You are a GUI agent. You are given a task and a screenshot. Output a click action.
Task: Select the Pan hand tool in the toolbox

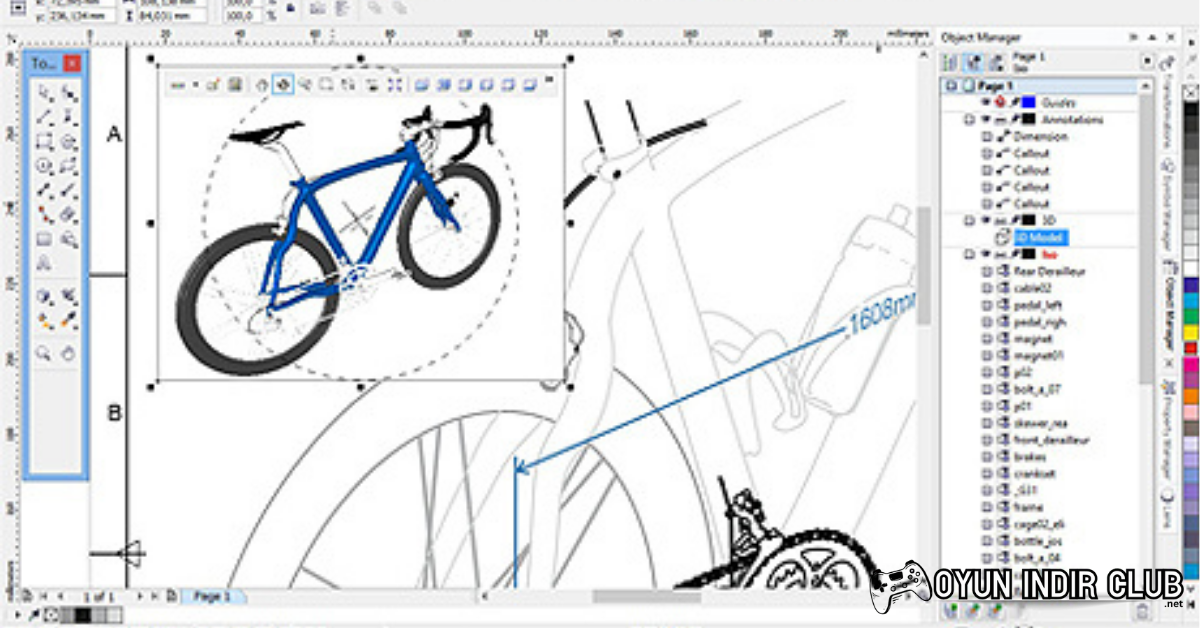pyautogui.click(x=69, y=352)
